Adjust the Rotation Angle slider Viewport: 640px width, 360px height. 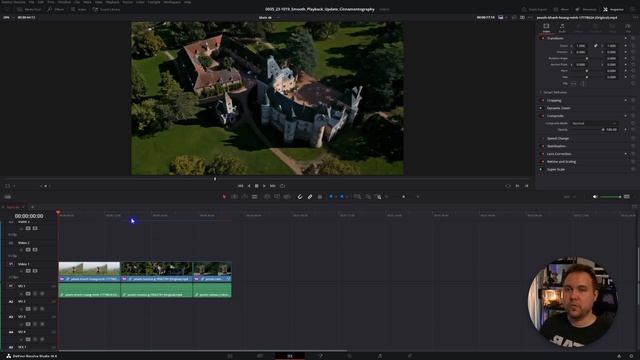[587, 58]
